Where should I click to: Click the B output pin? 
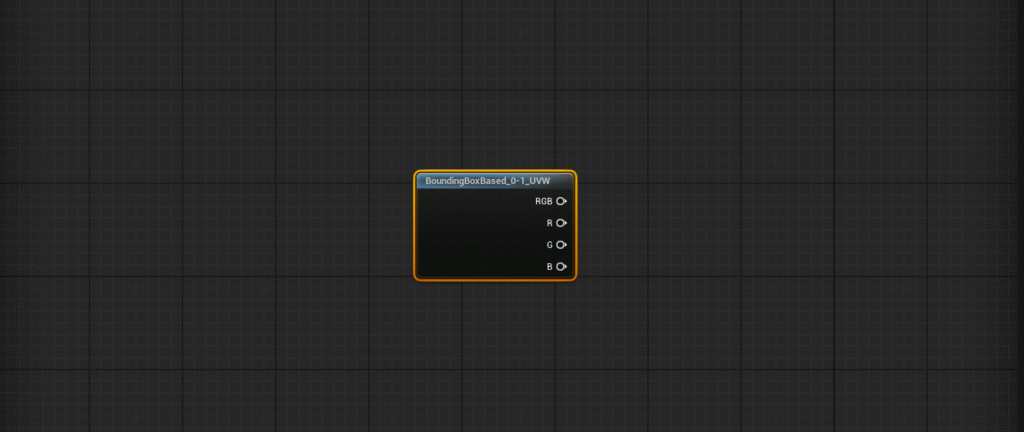pyautogui.click(x=561, y=266)
